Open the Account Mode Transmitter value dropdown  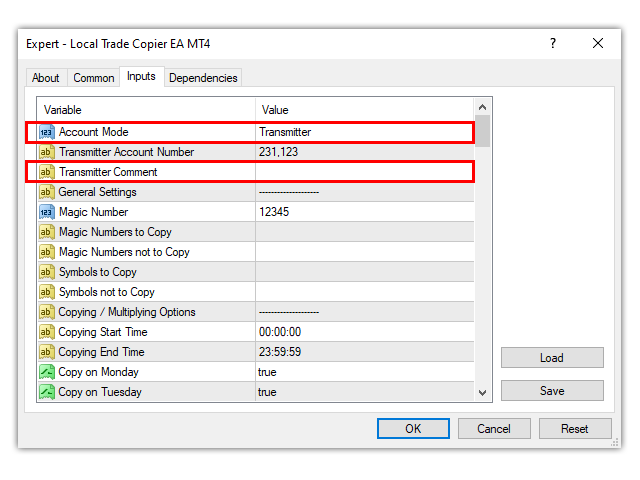tap(362, 132)
